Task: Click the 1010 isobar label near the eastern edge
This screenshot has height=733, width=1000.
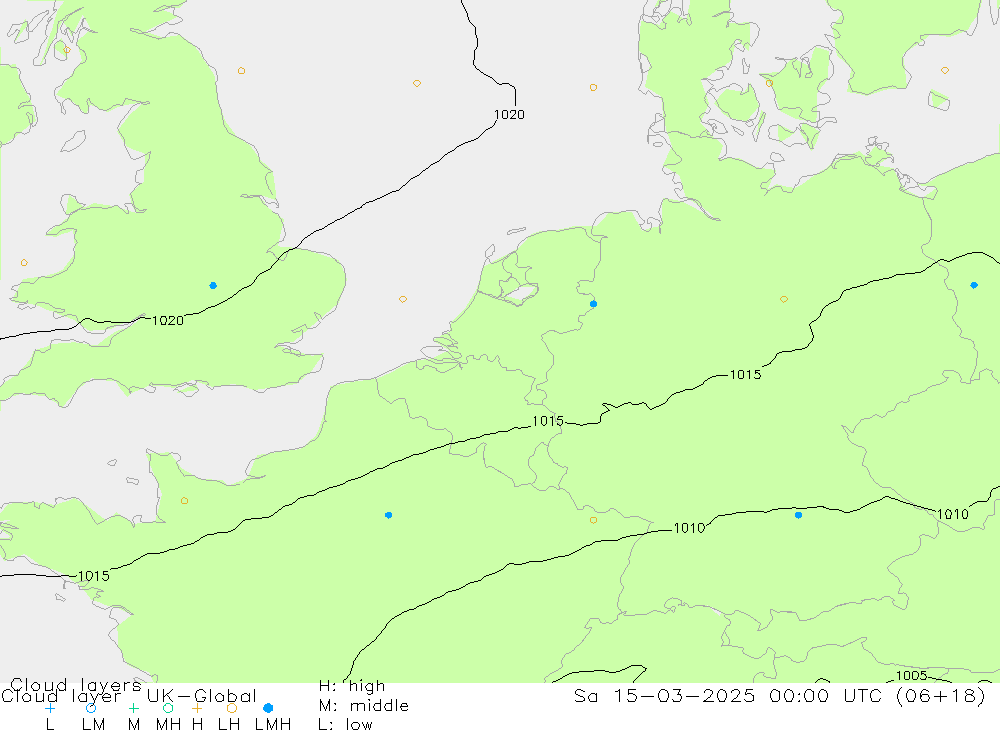Action: 952,514
